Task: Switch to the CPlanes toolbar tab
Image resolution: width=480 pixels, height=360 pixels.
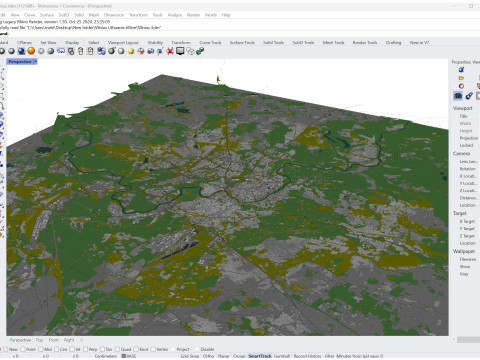Action: [x=24, y=42]
